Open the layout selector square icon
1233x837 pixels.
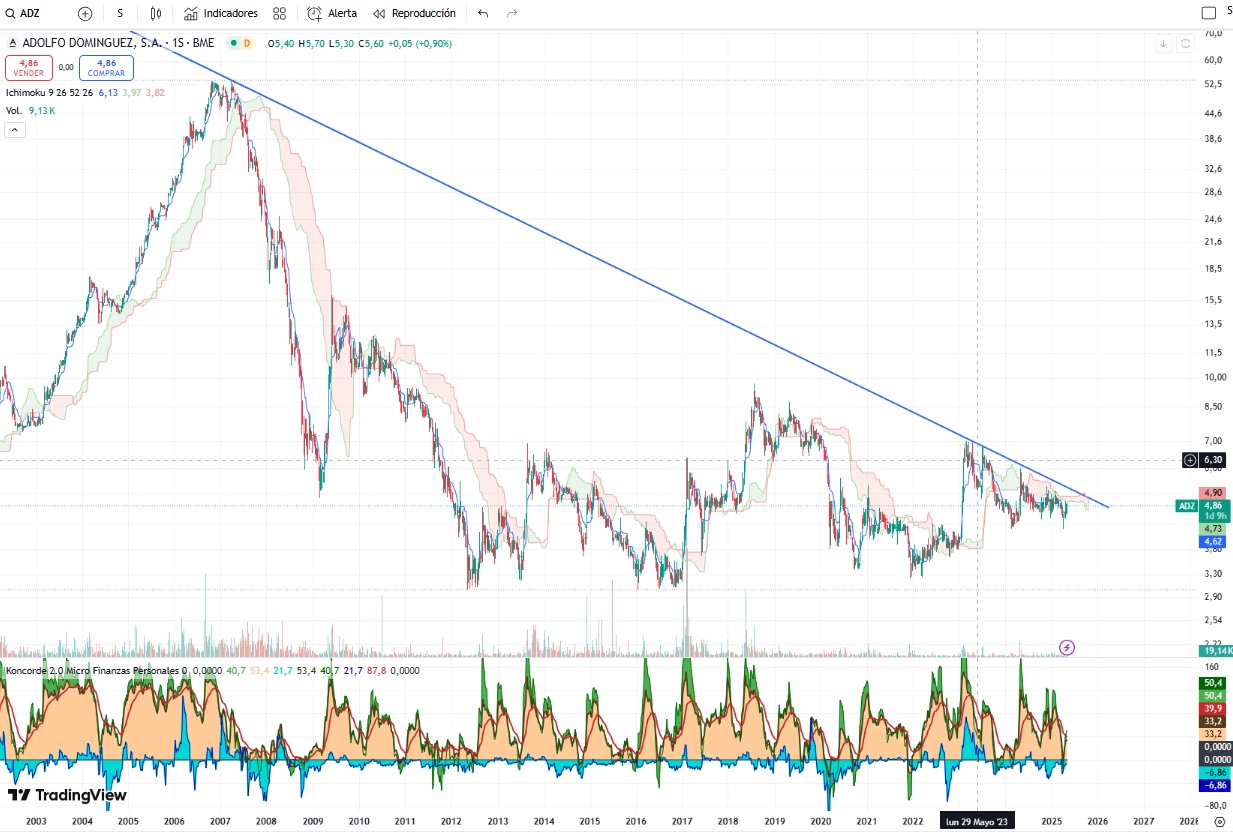(1208, 12)
